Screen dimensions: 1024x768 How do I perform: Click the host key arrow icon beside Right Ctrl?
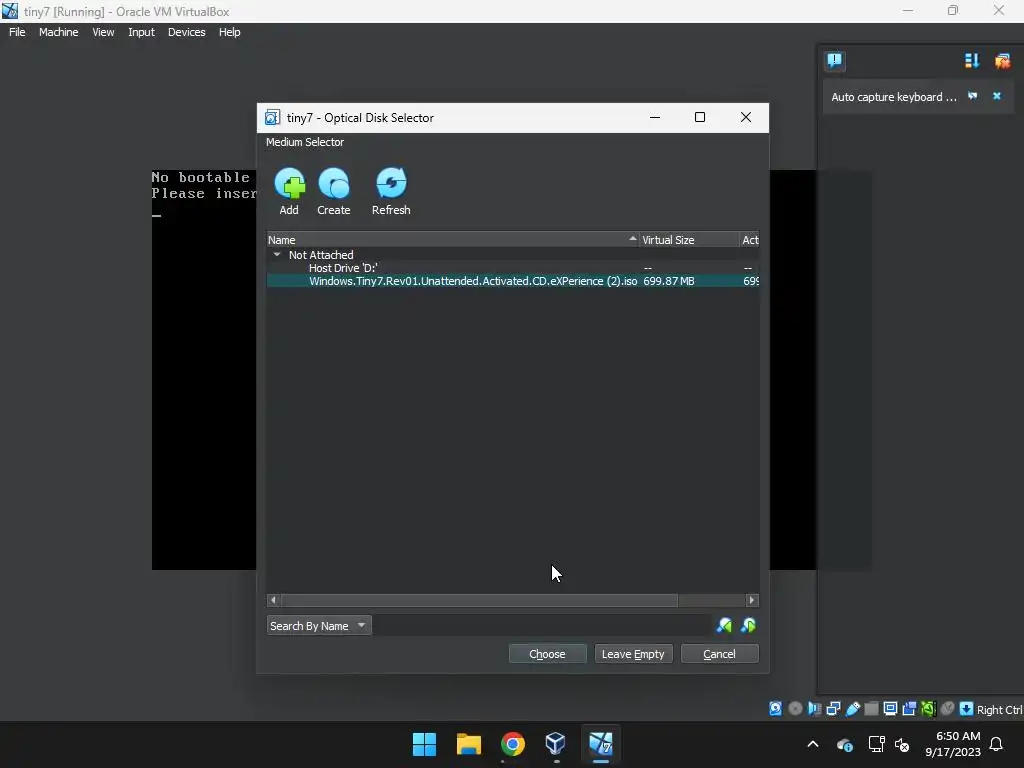tap(967, 709)
